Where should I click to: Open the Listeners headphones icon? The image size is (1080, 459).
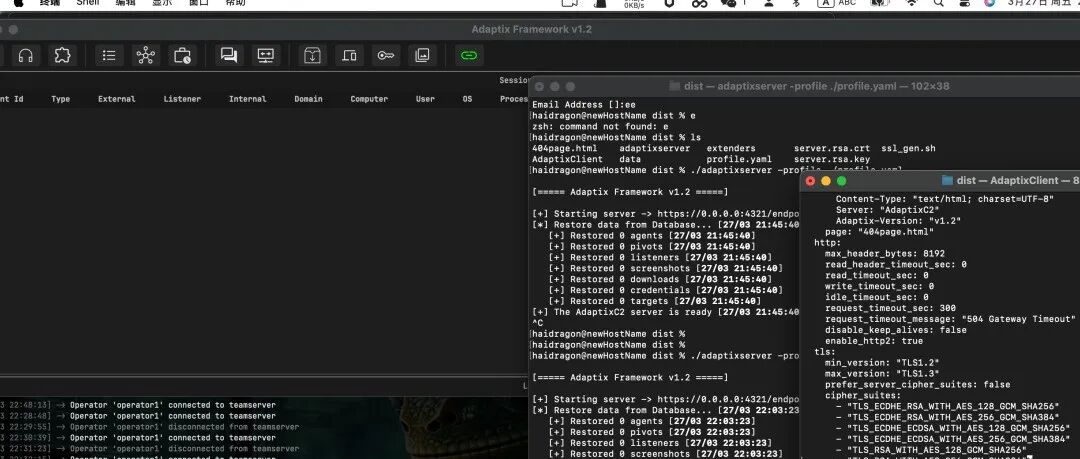[25, 56]
